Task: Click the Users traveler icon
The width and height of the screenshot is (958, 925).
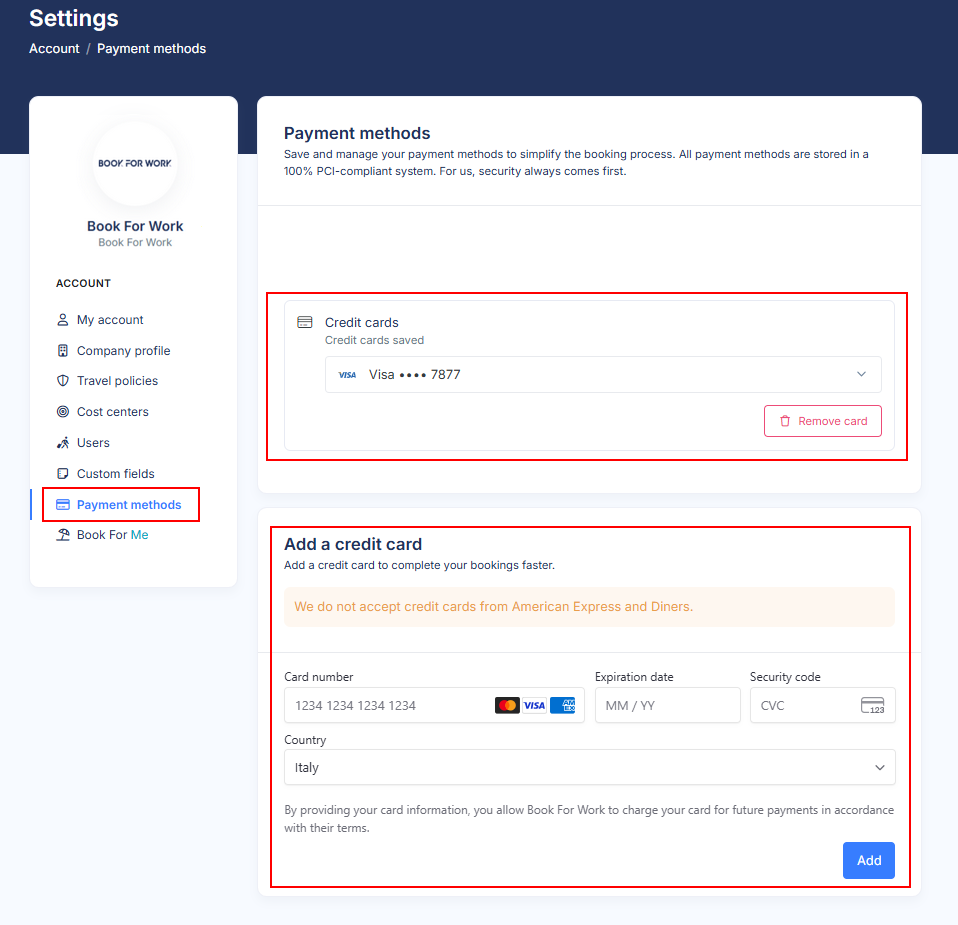Action: 63,443
